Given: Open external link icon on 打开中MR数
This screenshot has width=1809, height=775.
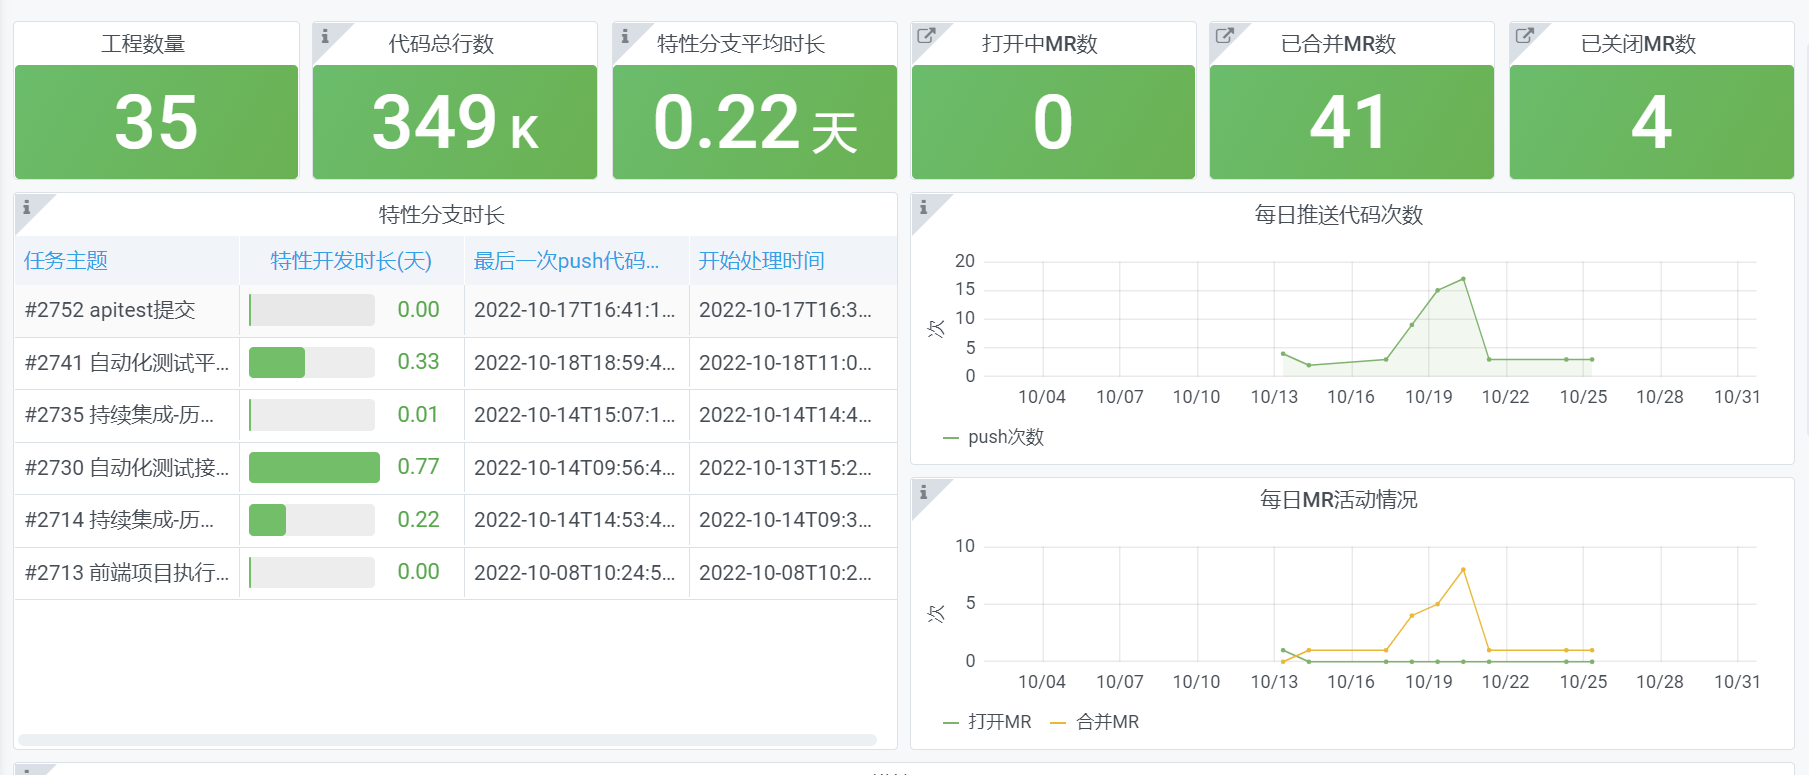Looking at the screenshot, I should 926,35.
